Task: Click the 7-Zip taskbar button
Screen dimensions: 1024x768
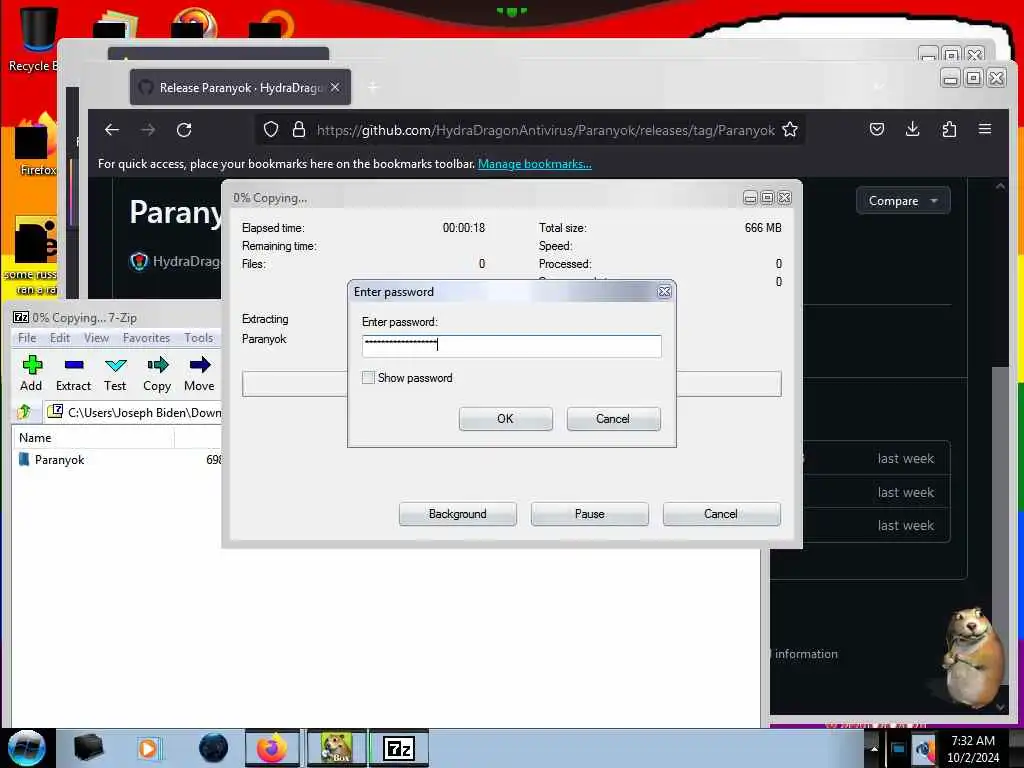Action: [x=399, y=748]
